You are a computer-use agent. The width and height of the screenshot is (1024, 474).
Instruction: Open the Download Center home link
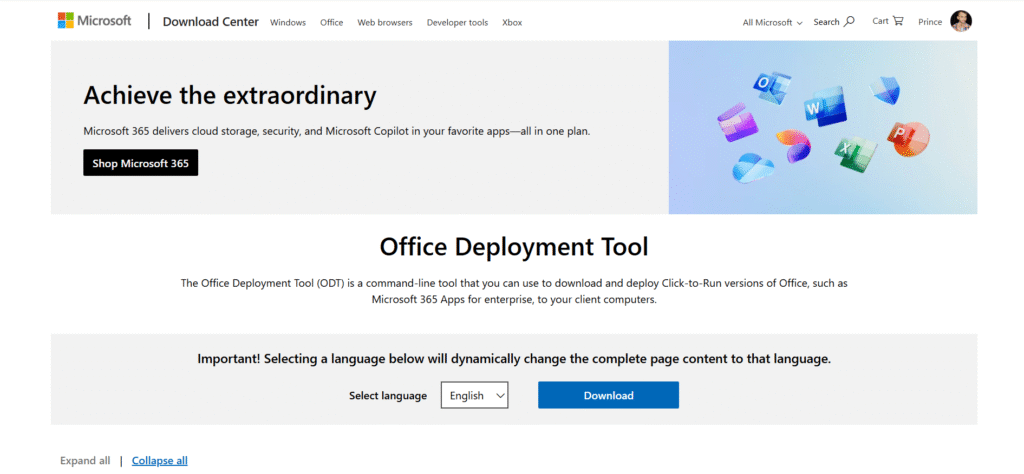(210, 22)
